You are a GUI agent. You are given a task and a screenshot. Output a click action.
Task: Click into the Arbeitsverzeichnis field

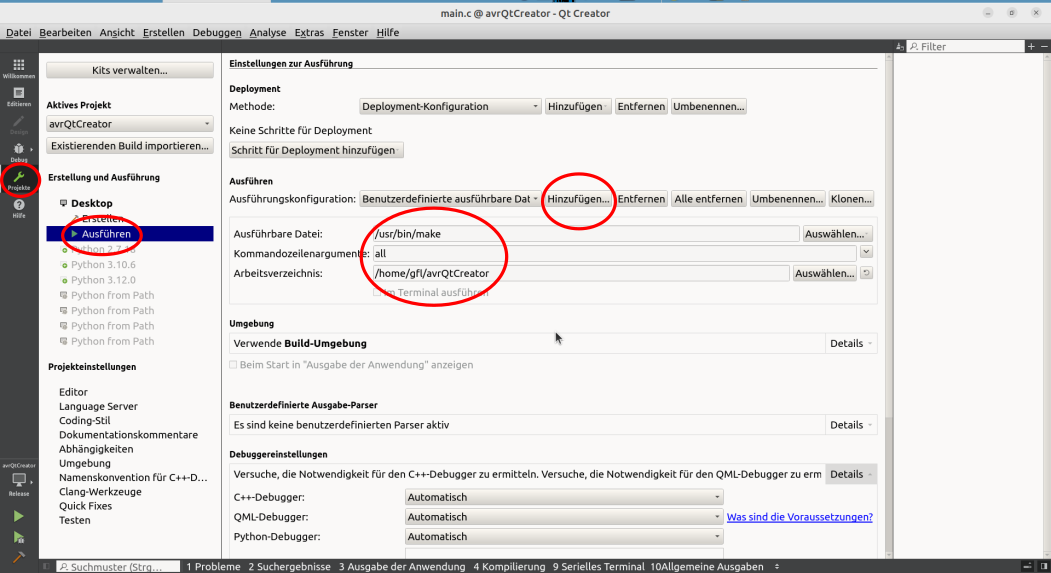point(581,273)
